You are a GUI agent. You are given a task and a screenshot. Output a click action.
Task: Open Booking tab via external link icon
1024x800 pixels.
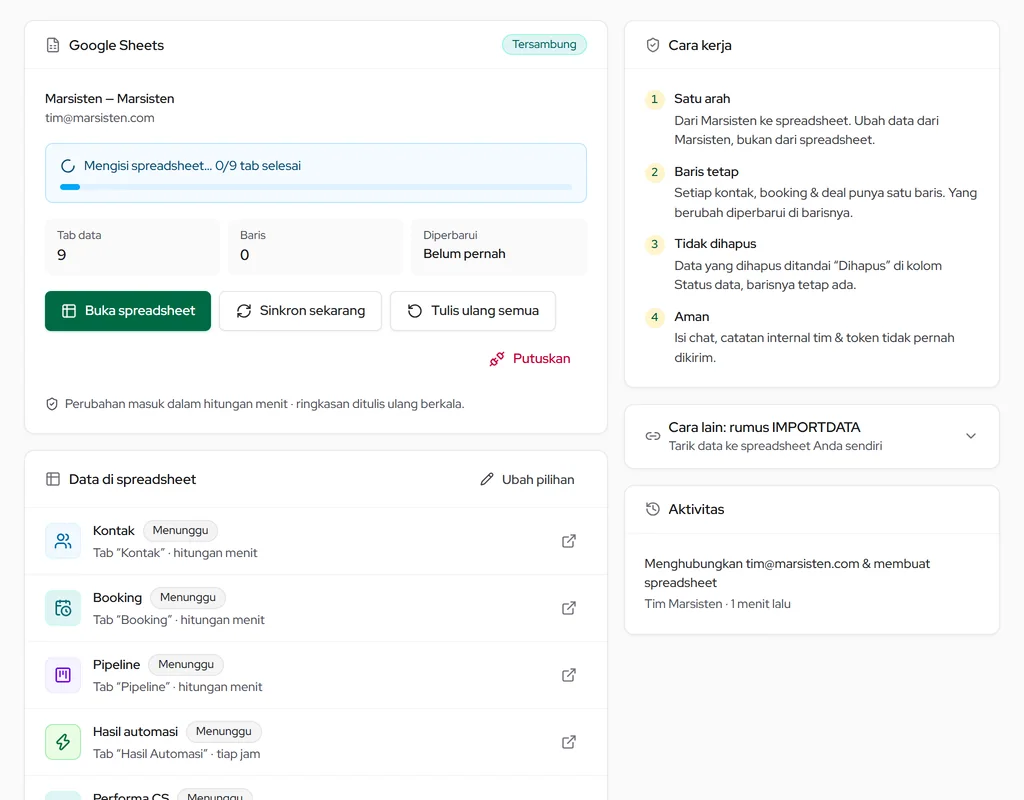click(x=569, y=608)
